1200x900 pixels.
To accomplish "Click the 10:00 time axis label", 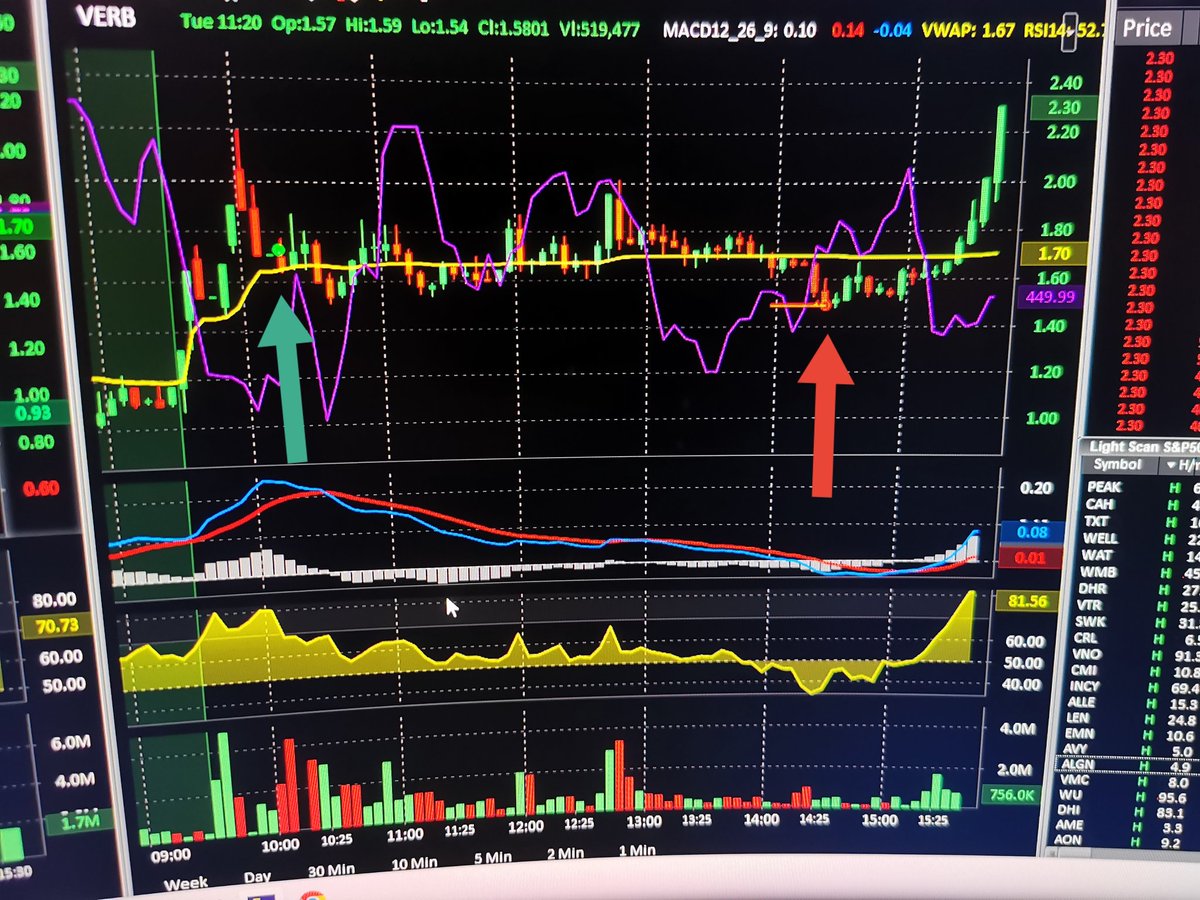I will tap(280, 844).
